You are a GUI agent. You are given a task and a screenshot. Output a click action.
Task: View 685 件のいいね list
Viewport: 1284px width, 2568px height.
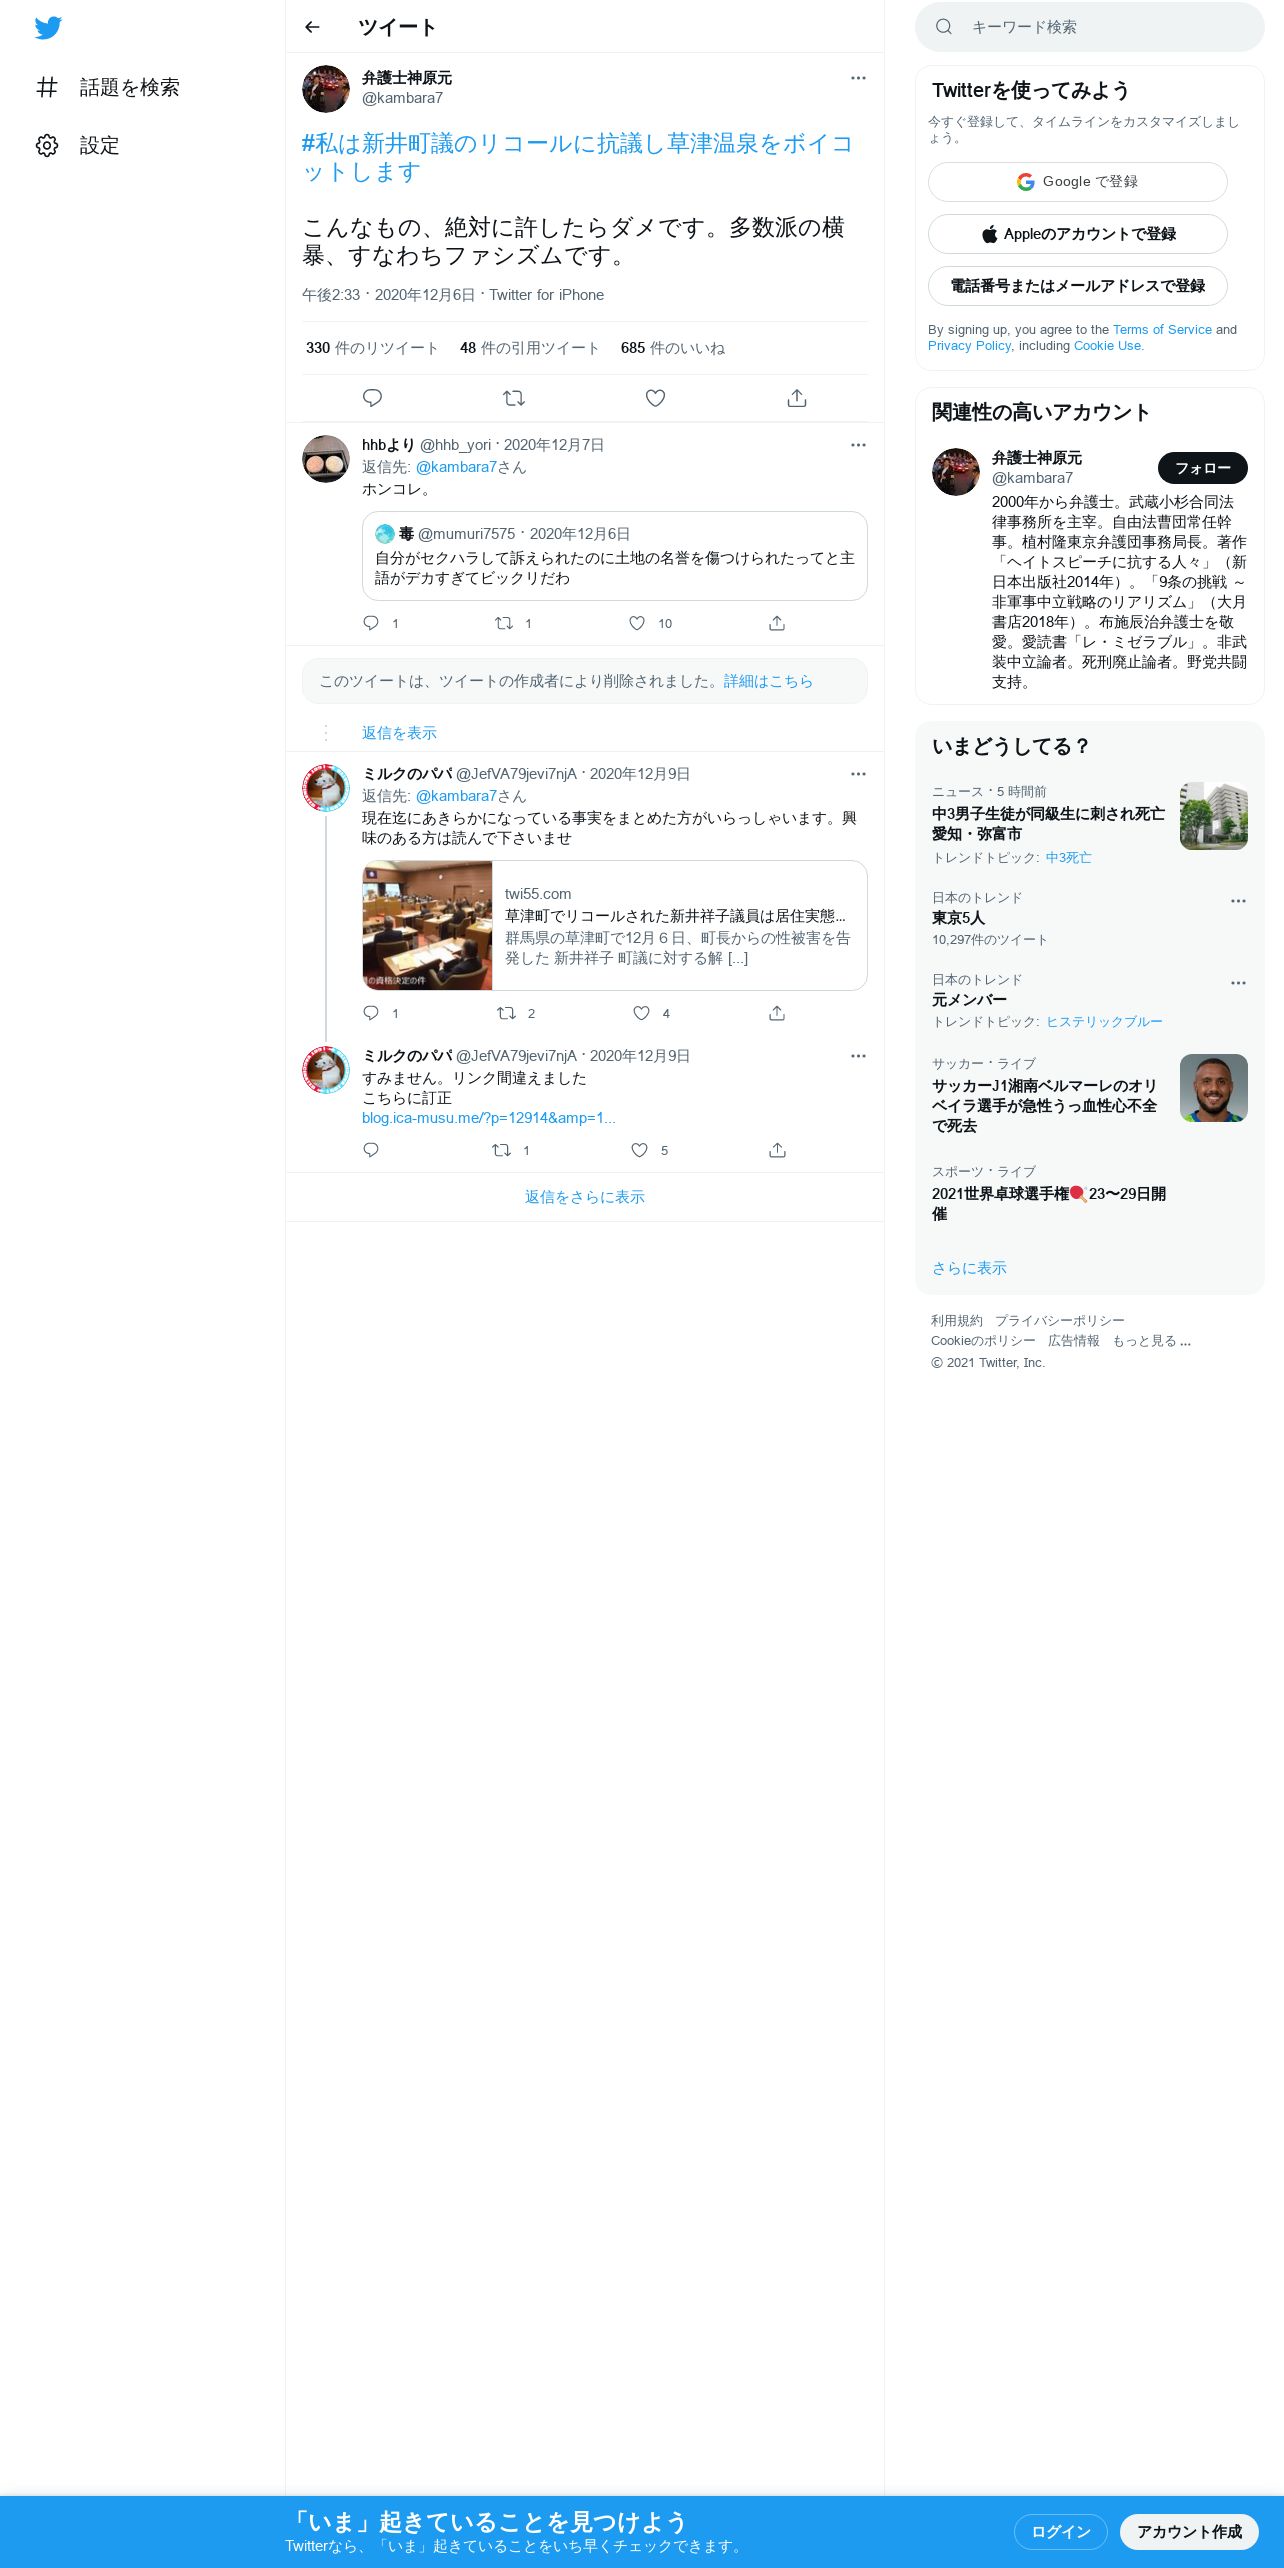[x=673, y=348]
